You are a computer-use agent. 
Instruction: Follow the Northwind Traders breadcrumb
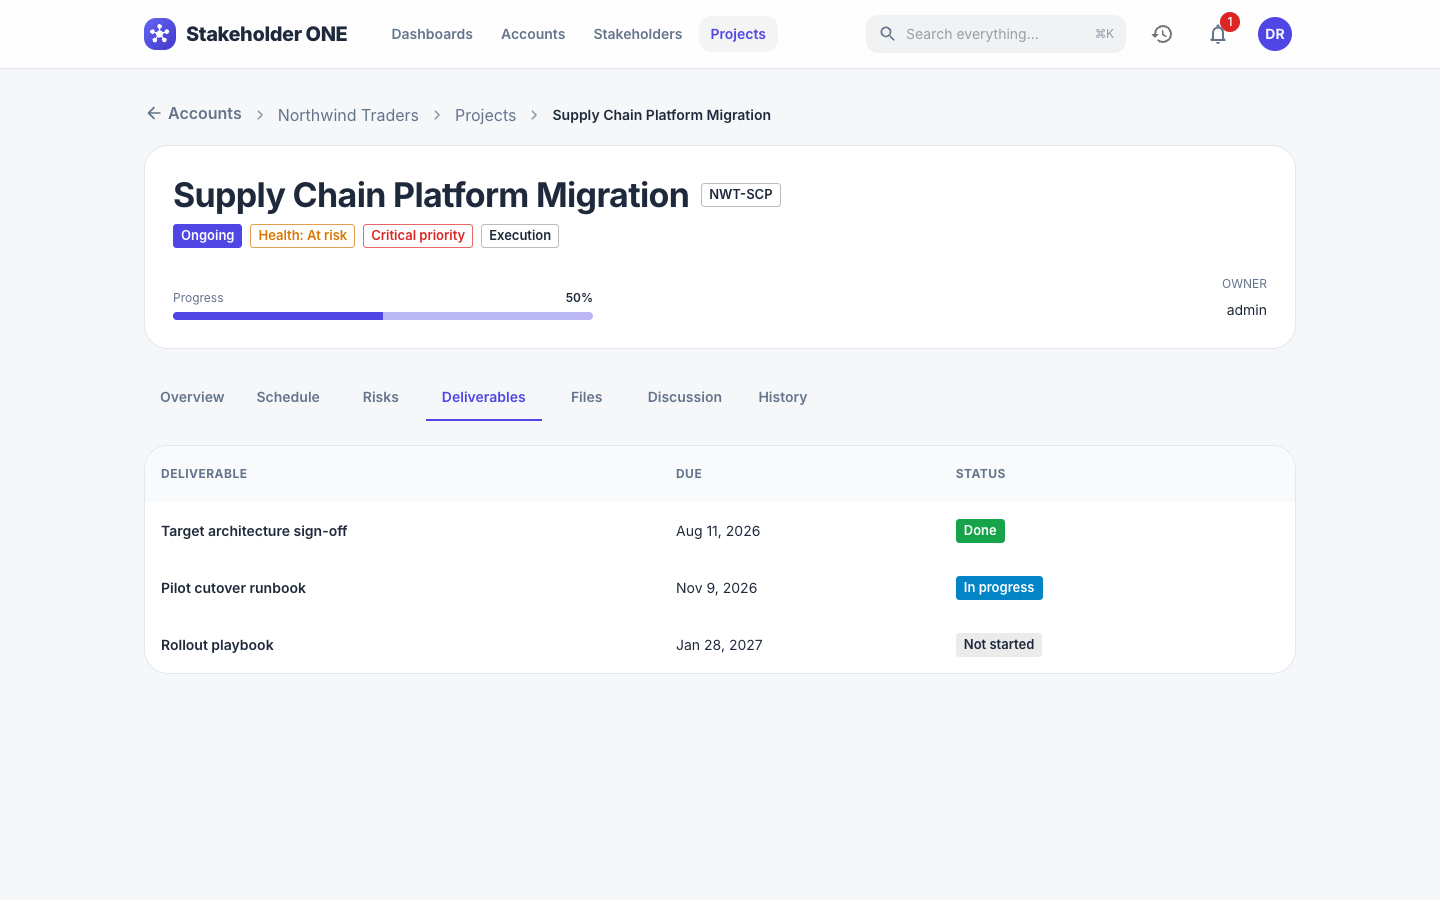pos(348,115)
